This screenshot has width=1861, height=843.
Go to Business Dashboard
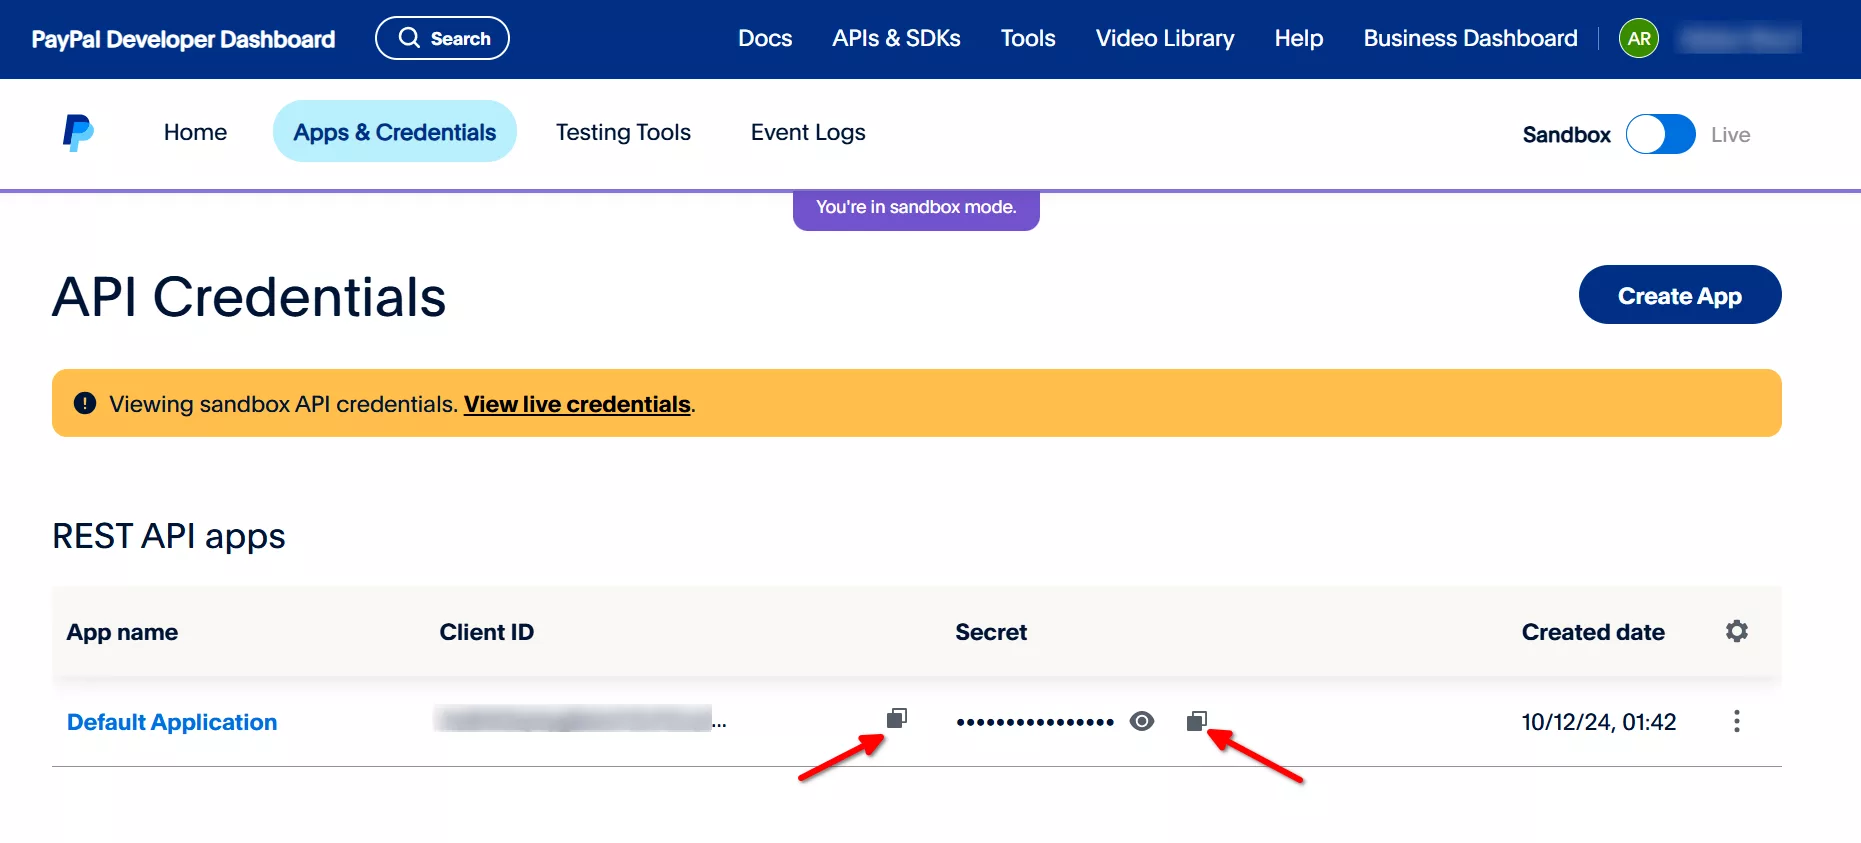click(x=1470, y=39)
